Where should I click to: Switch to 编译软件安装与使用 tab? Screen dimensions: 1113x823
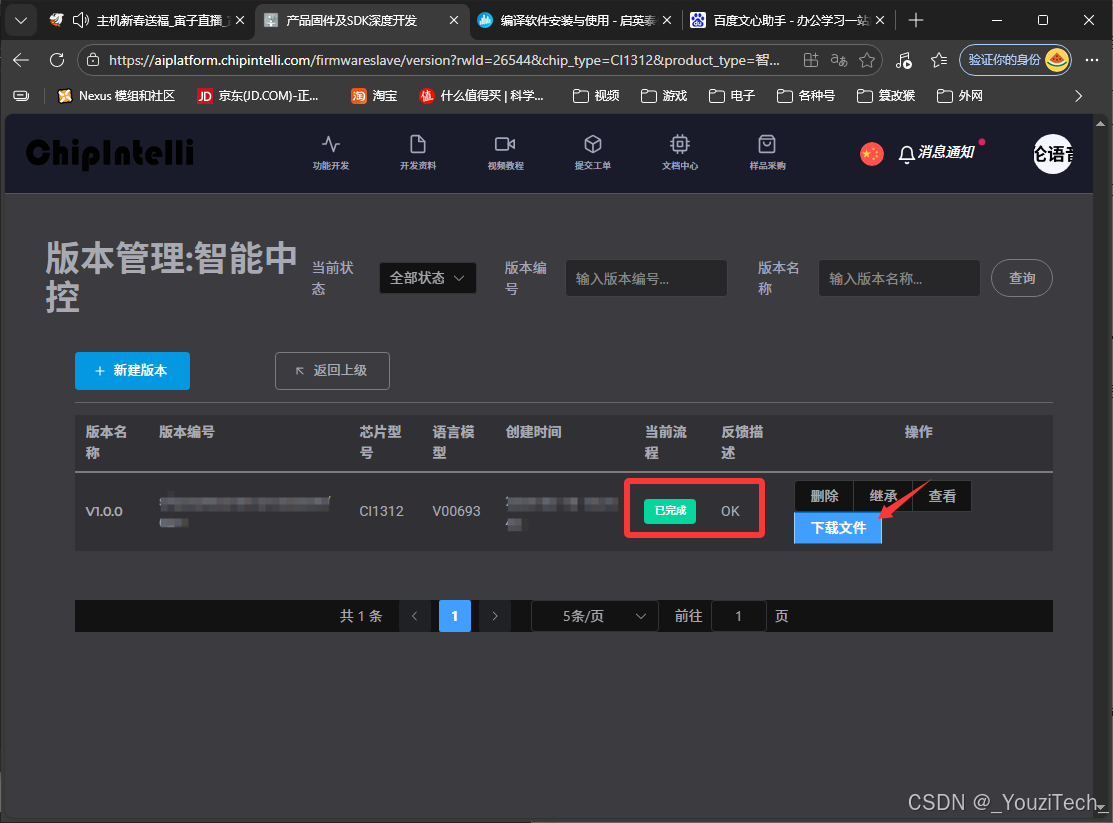click(574, 21)
